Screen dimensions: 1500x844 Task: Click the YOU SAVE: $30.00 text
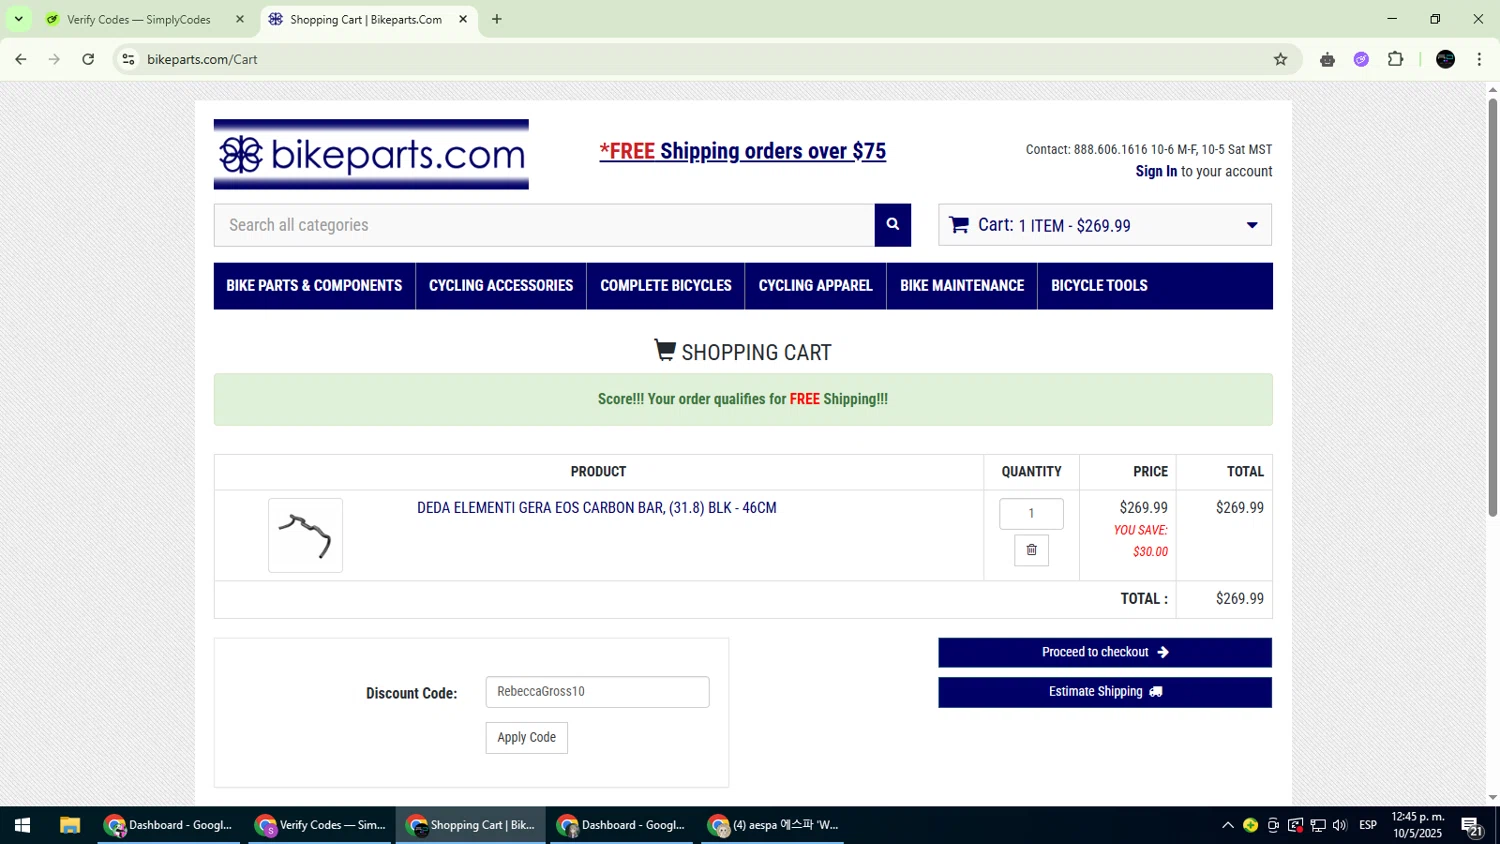coord(1141,541)
